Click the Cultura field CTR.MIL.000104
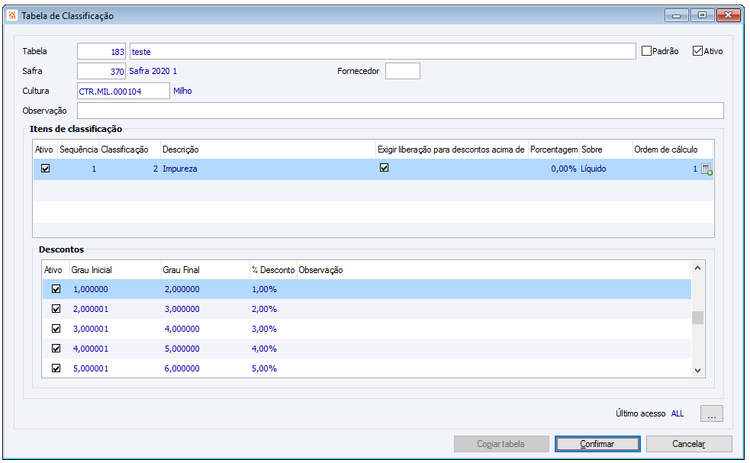 [x=123, y=91]
